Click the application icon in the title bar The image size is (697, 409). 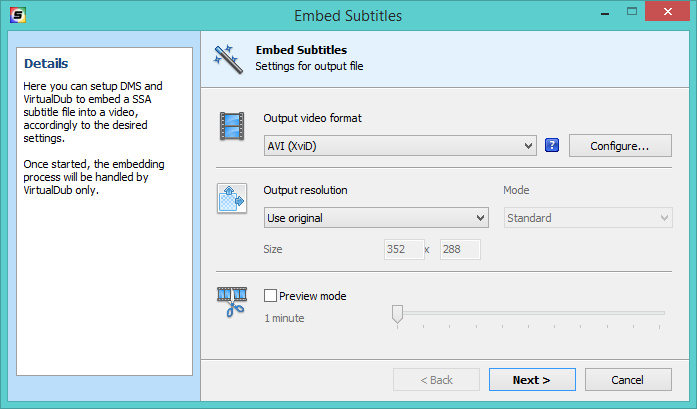(x=17, y=15)
